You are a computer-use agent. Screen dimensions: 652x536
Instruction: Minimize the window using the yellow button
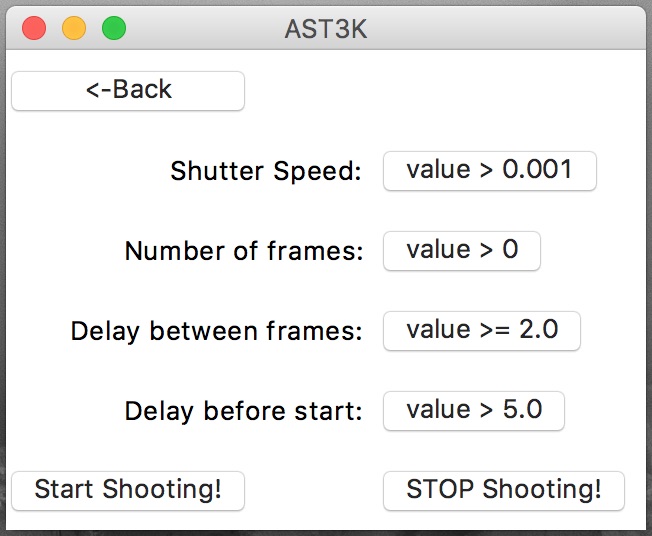(74, 28)
